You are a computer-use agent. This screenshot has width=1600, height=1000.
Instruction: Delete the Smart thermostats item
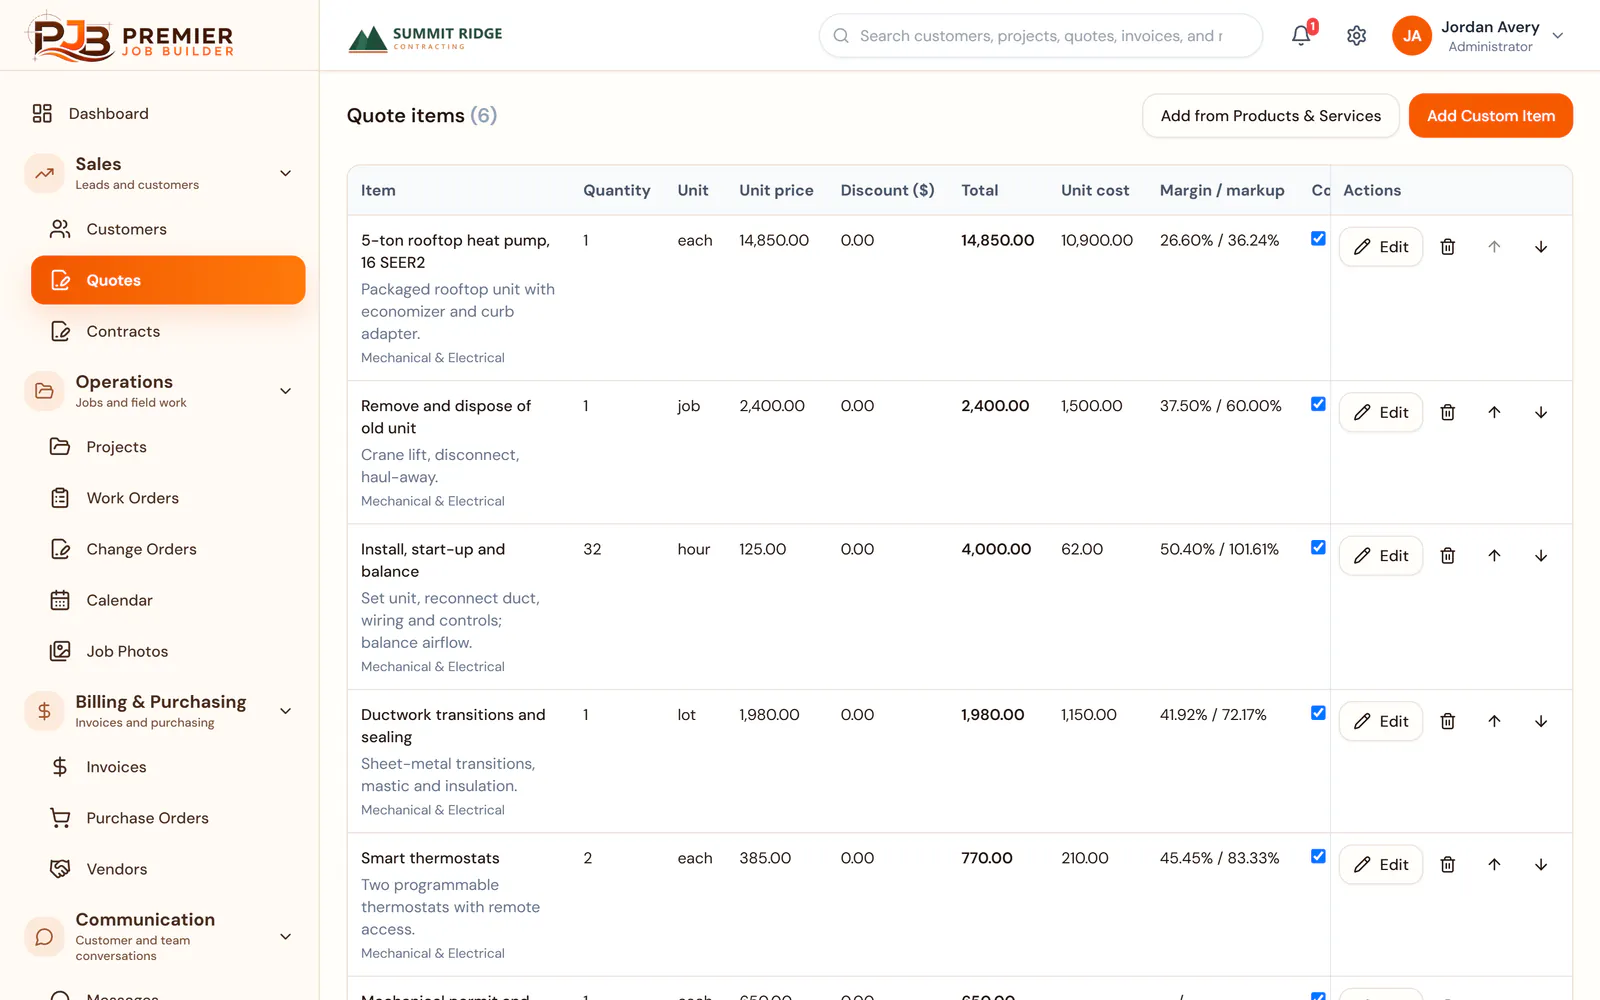[1447, 865]
